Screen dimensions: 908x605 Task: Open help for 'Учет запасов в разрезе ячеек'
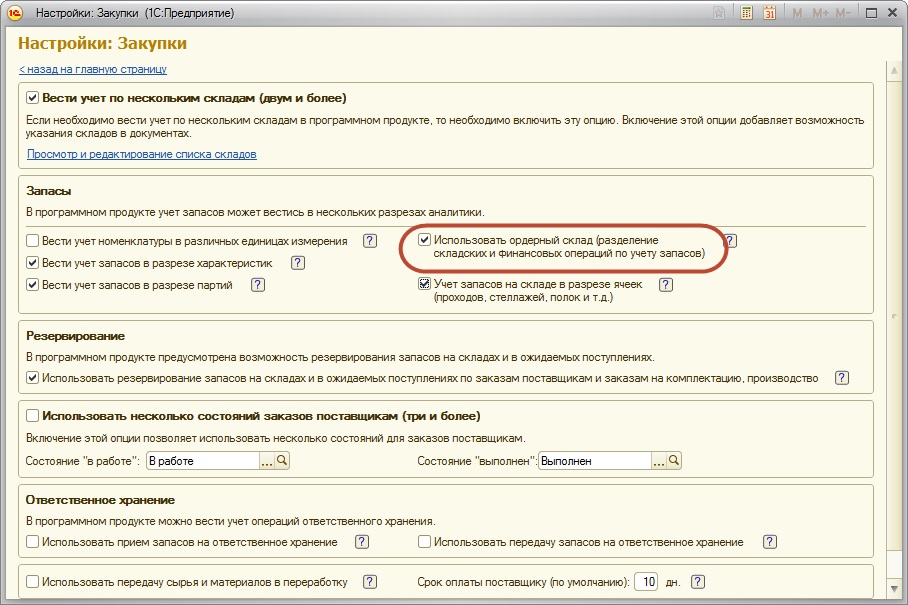[666, 285]
